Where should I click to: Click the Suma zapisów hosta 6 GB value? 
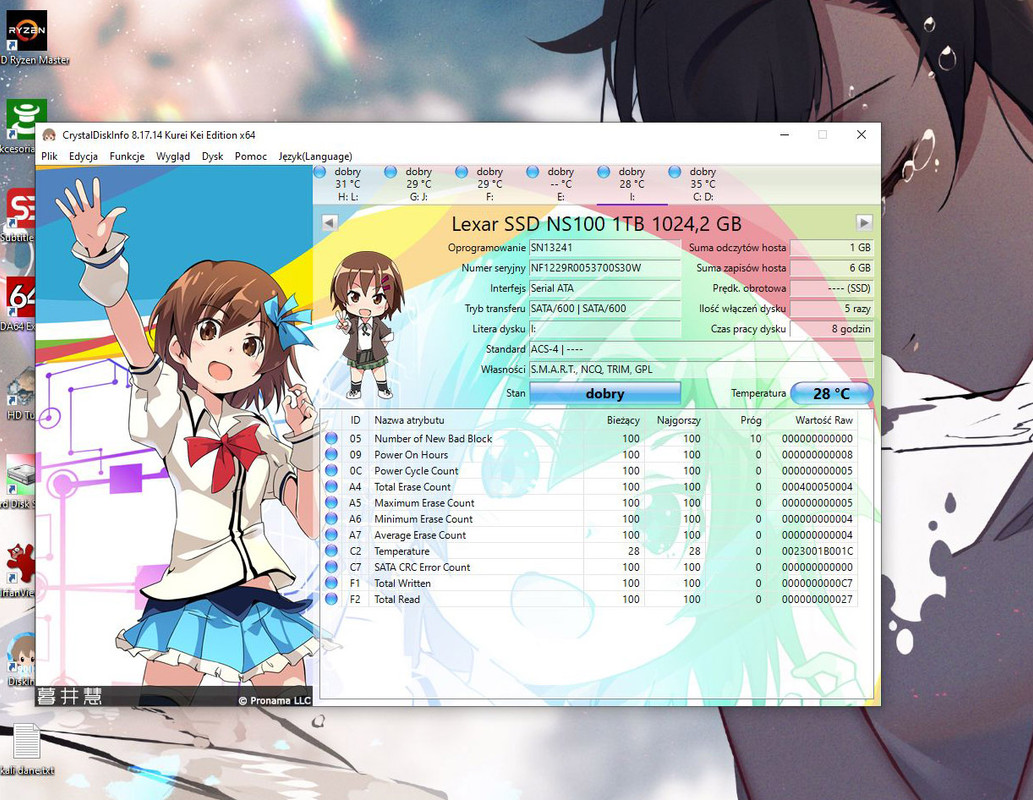point(831,268)
